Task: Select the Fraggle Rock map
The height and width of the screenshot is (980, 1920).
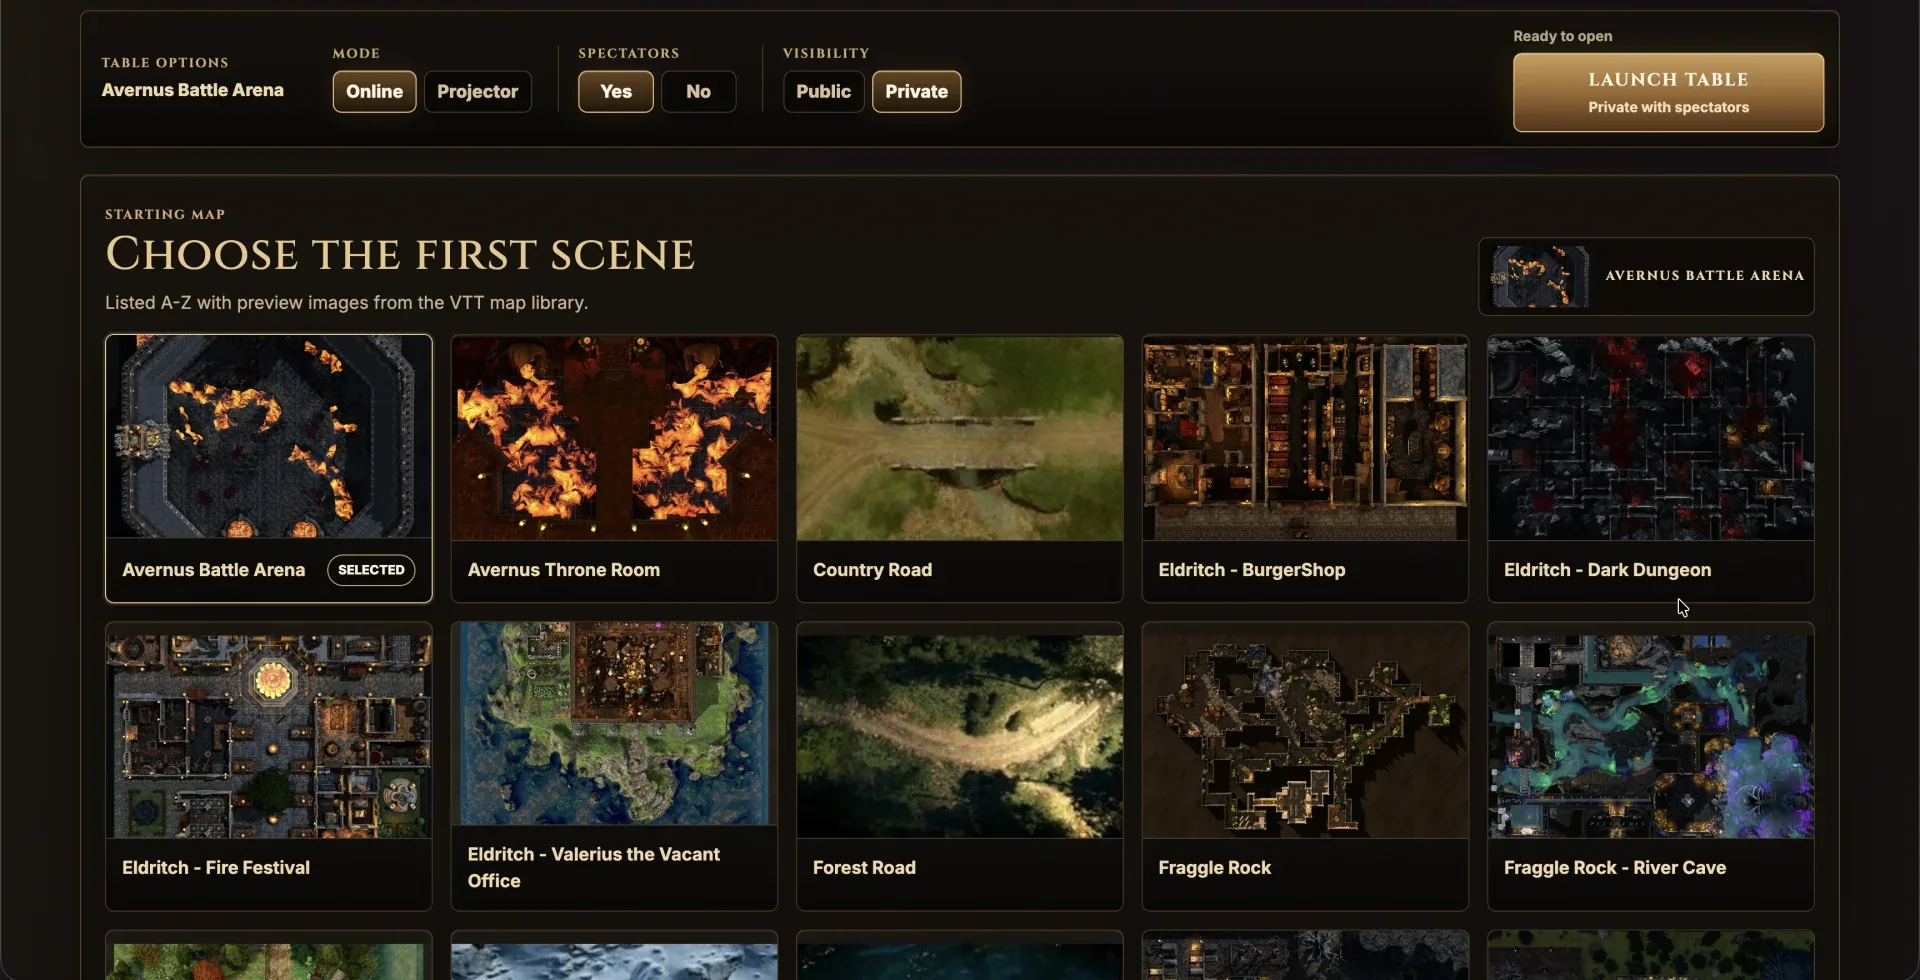Action: tap(1305, 766)
